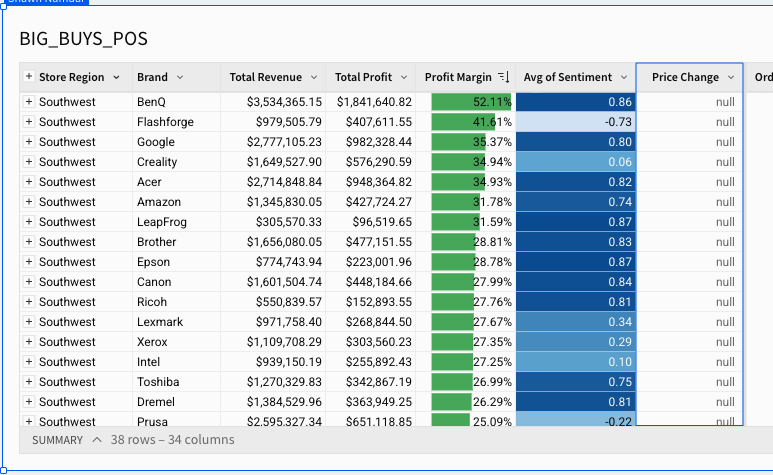773x475 pixels.
Task: Select Ricoh profit margin 27.76% cell
Action: coord(466,302)
